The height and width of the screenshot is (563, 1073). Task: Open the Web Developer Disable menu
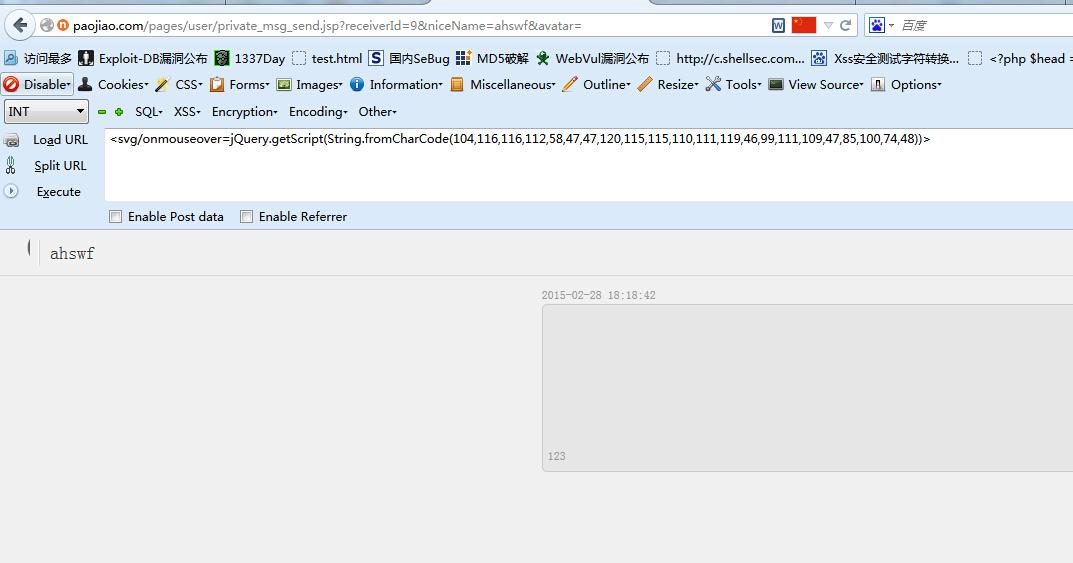point(37,84)
